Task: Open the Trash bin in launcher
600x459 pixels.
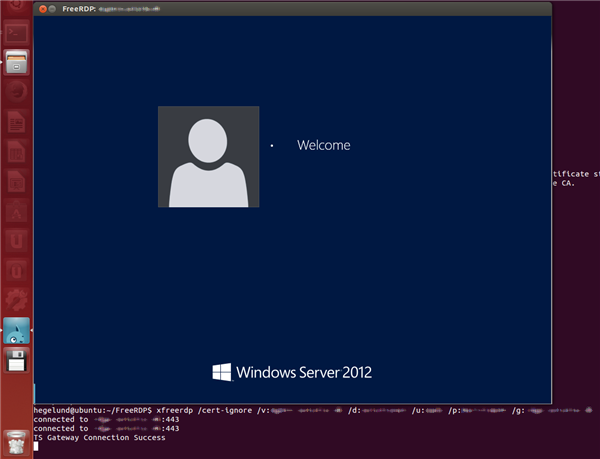Action: [16, 443]
